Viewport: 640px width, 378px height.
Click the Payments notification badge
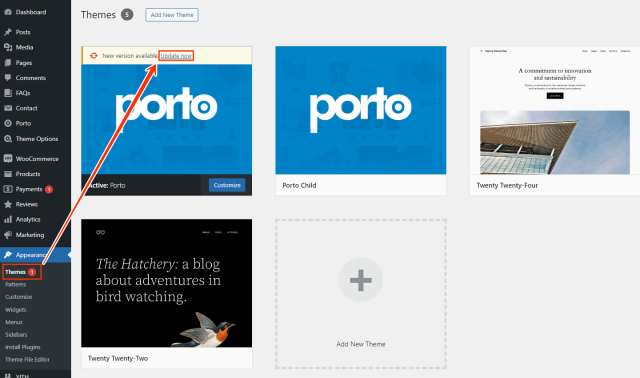pyautogui.click(x=49, y=189)
